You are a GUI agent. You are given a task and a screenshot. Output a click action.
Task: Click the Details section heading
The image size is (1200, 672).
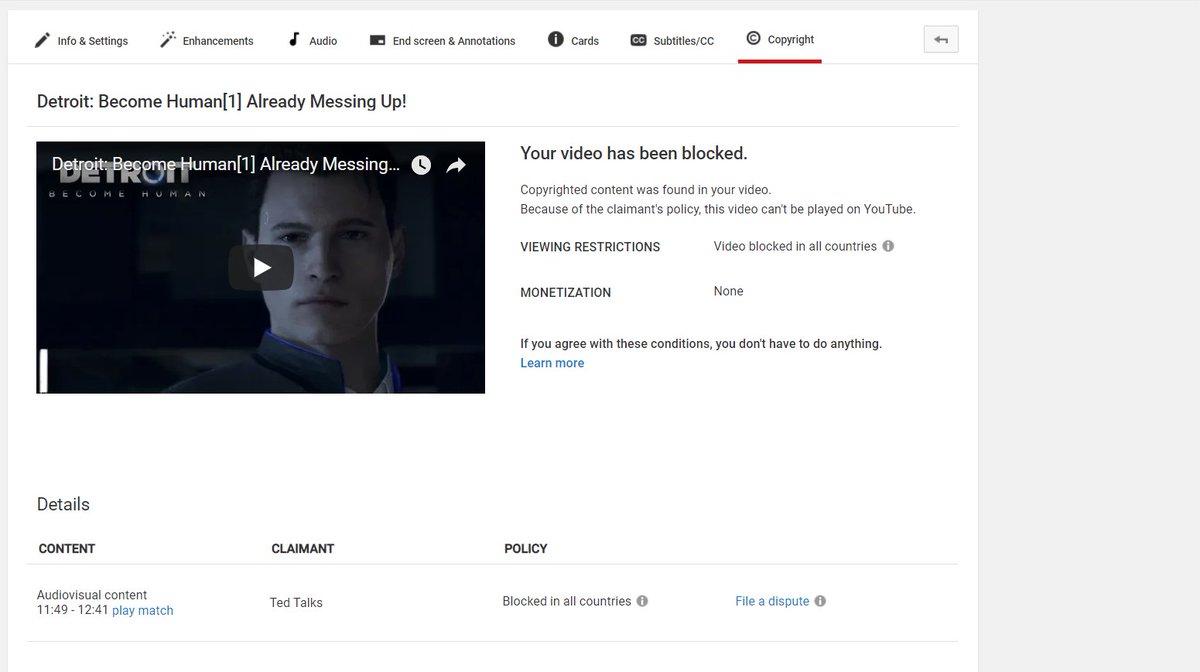[x=63, y=505]
